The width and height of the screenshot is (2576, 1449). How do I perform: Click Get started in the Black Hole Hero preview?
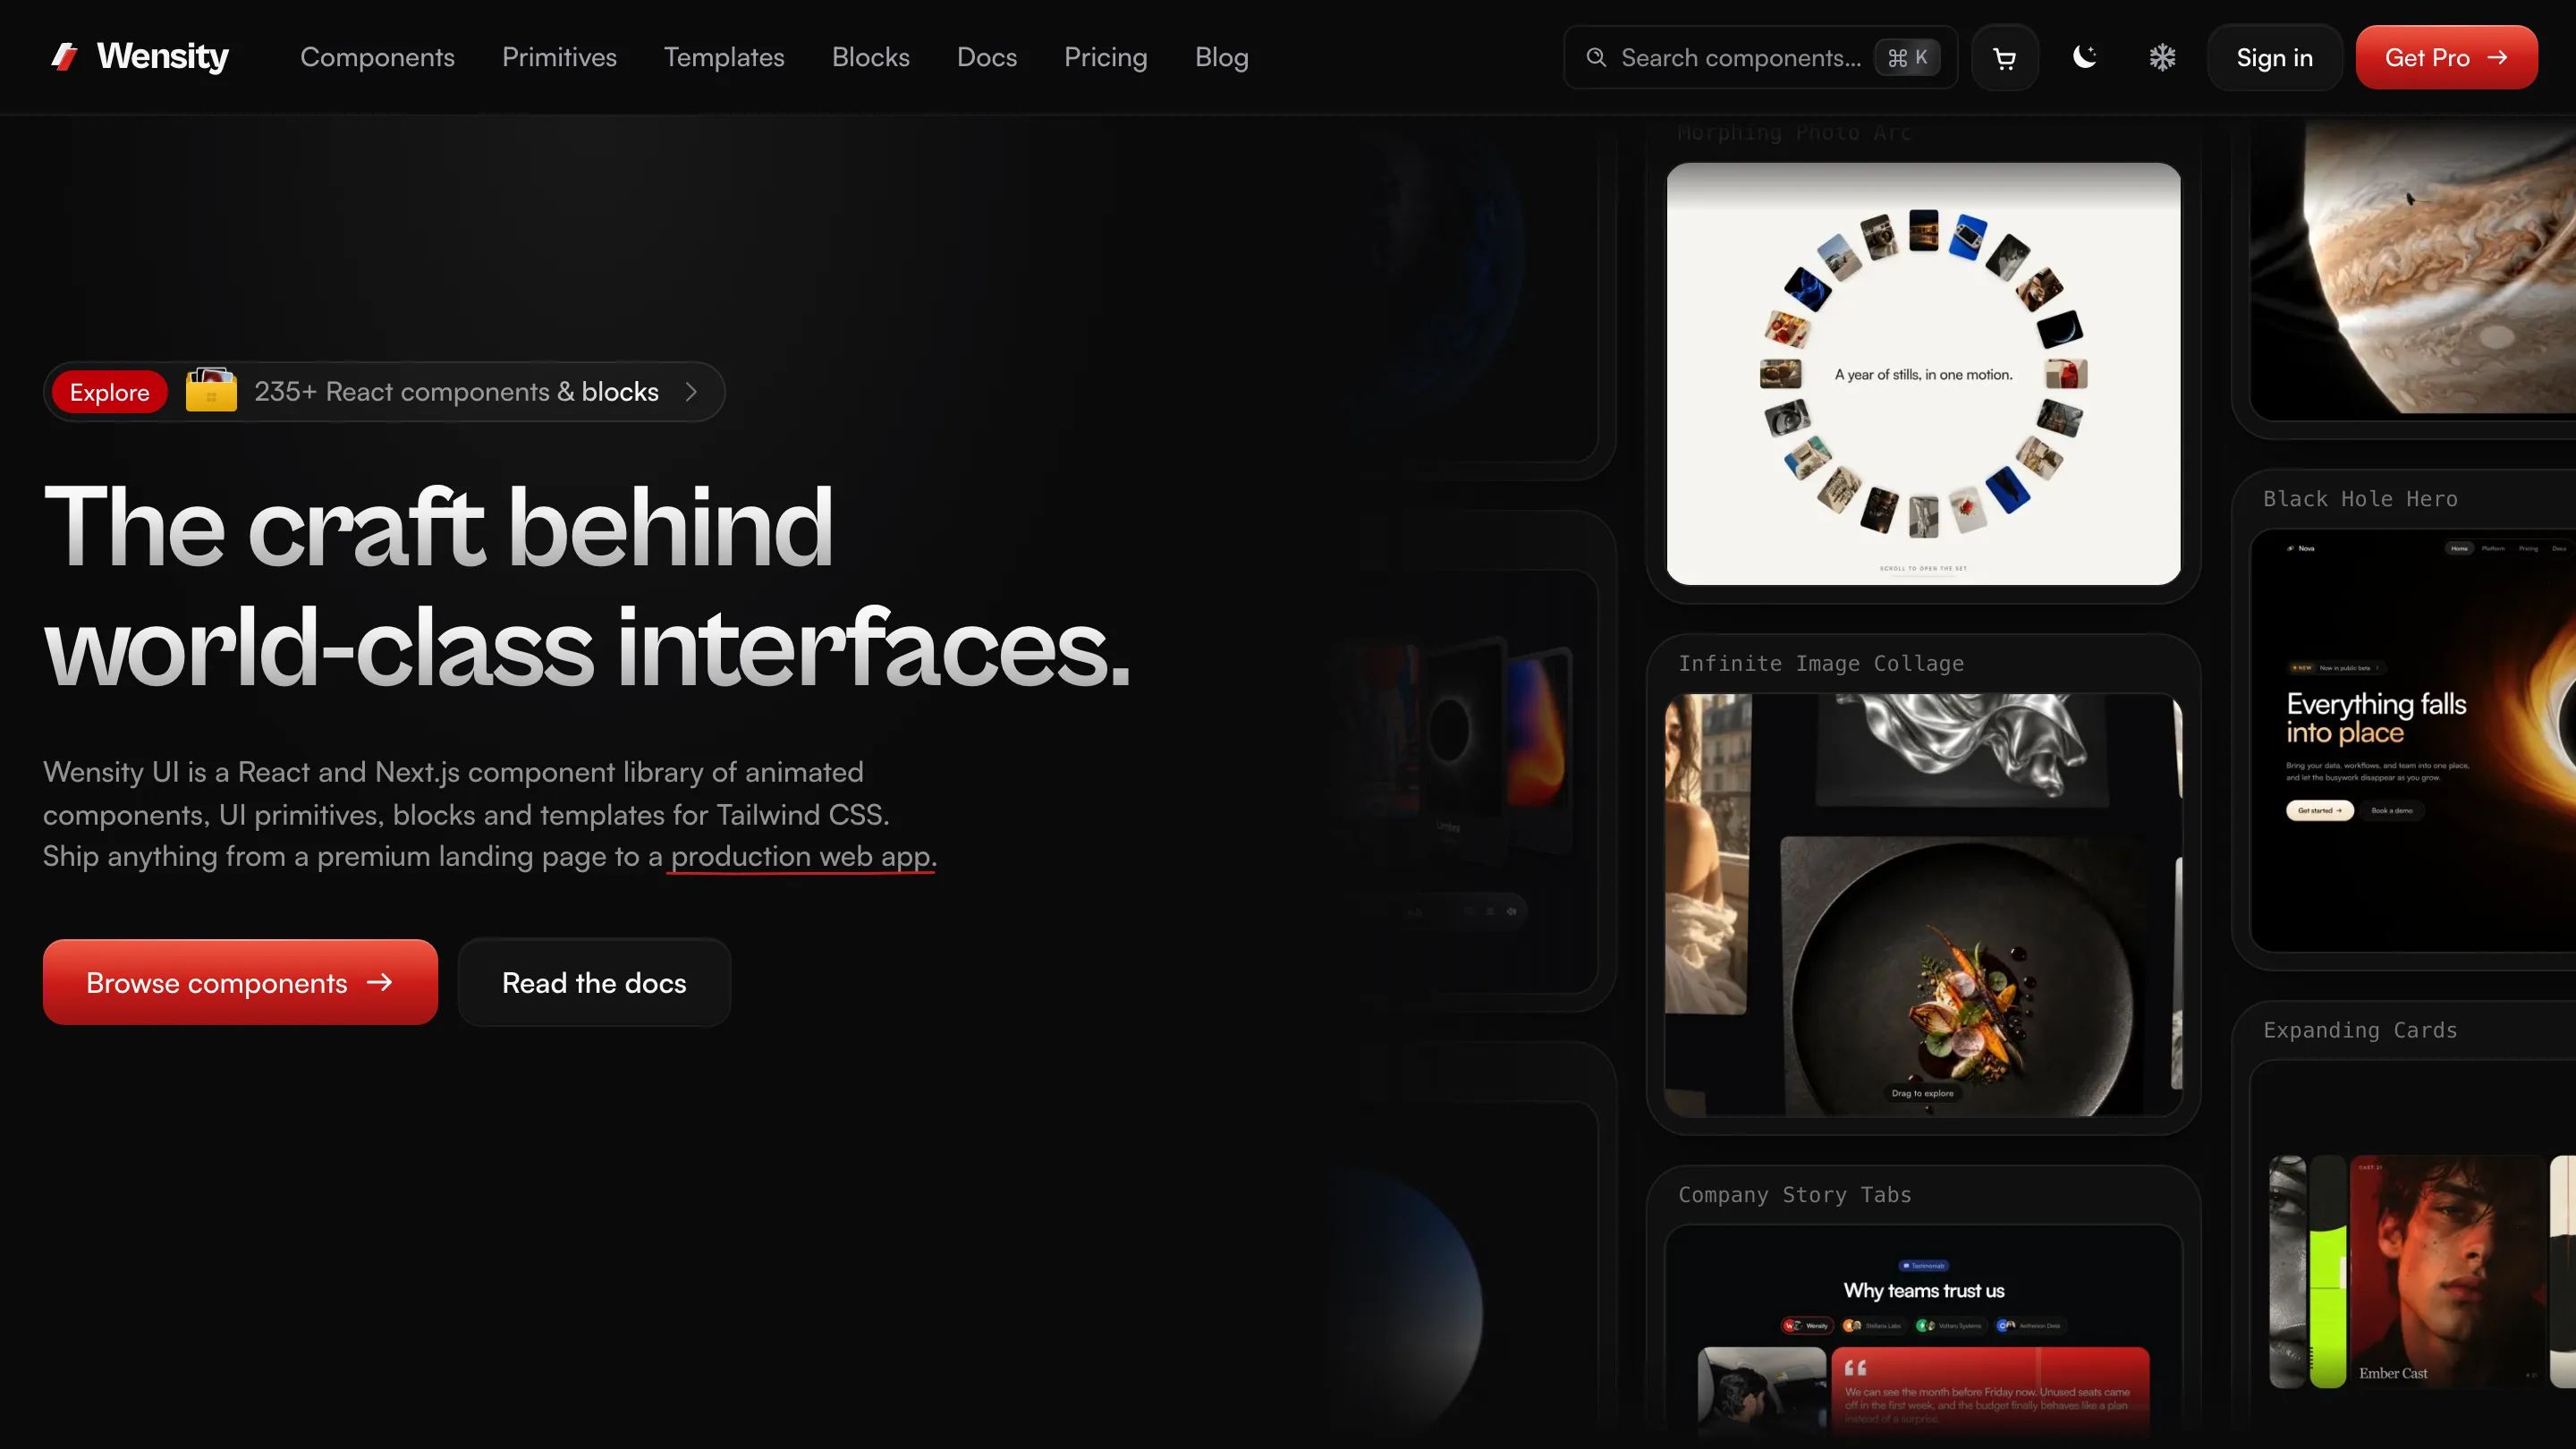(x=2320, y=811)
